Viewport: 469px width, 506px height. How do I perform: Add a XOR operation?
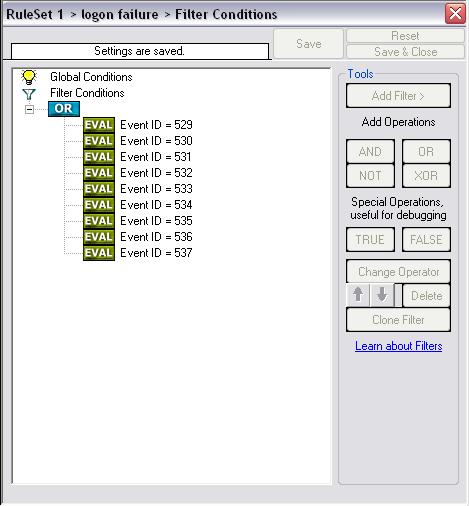(x=426, y=176)
